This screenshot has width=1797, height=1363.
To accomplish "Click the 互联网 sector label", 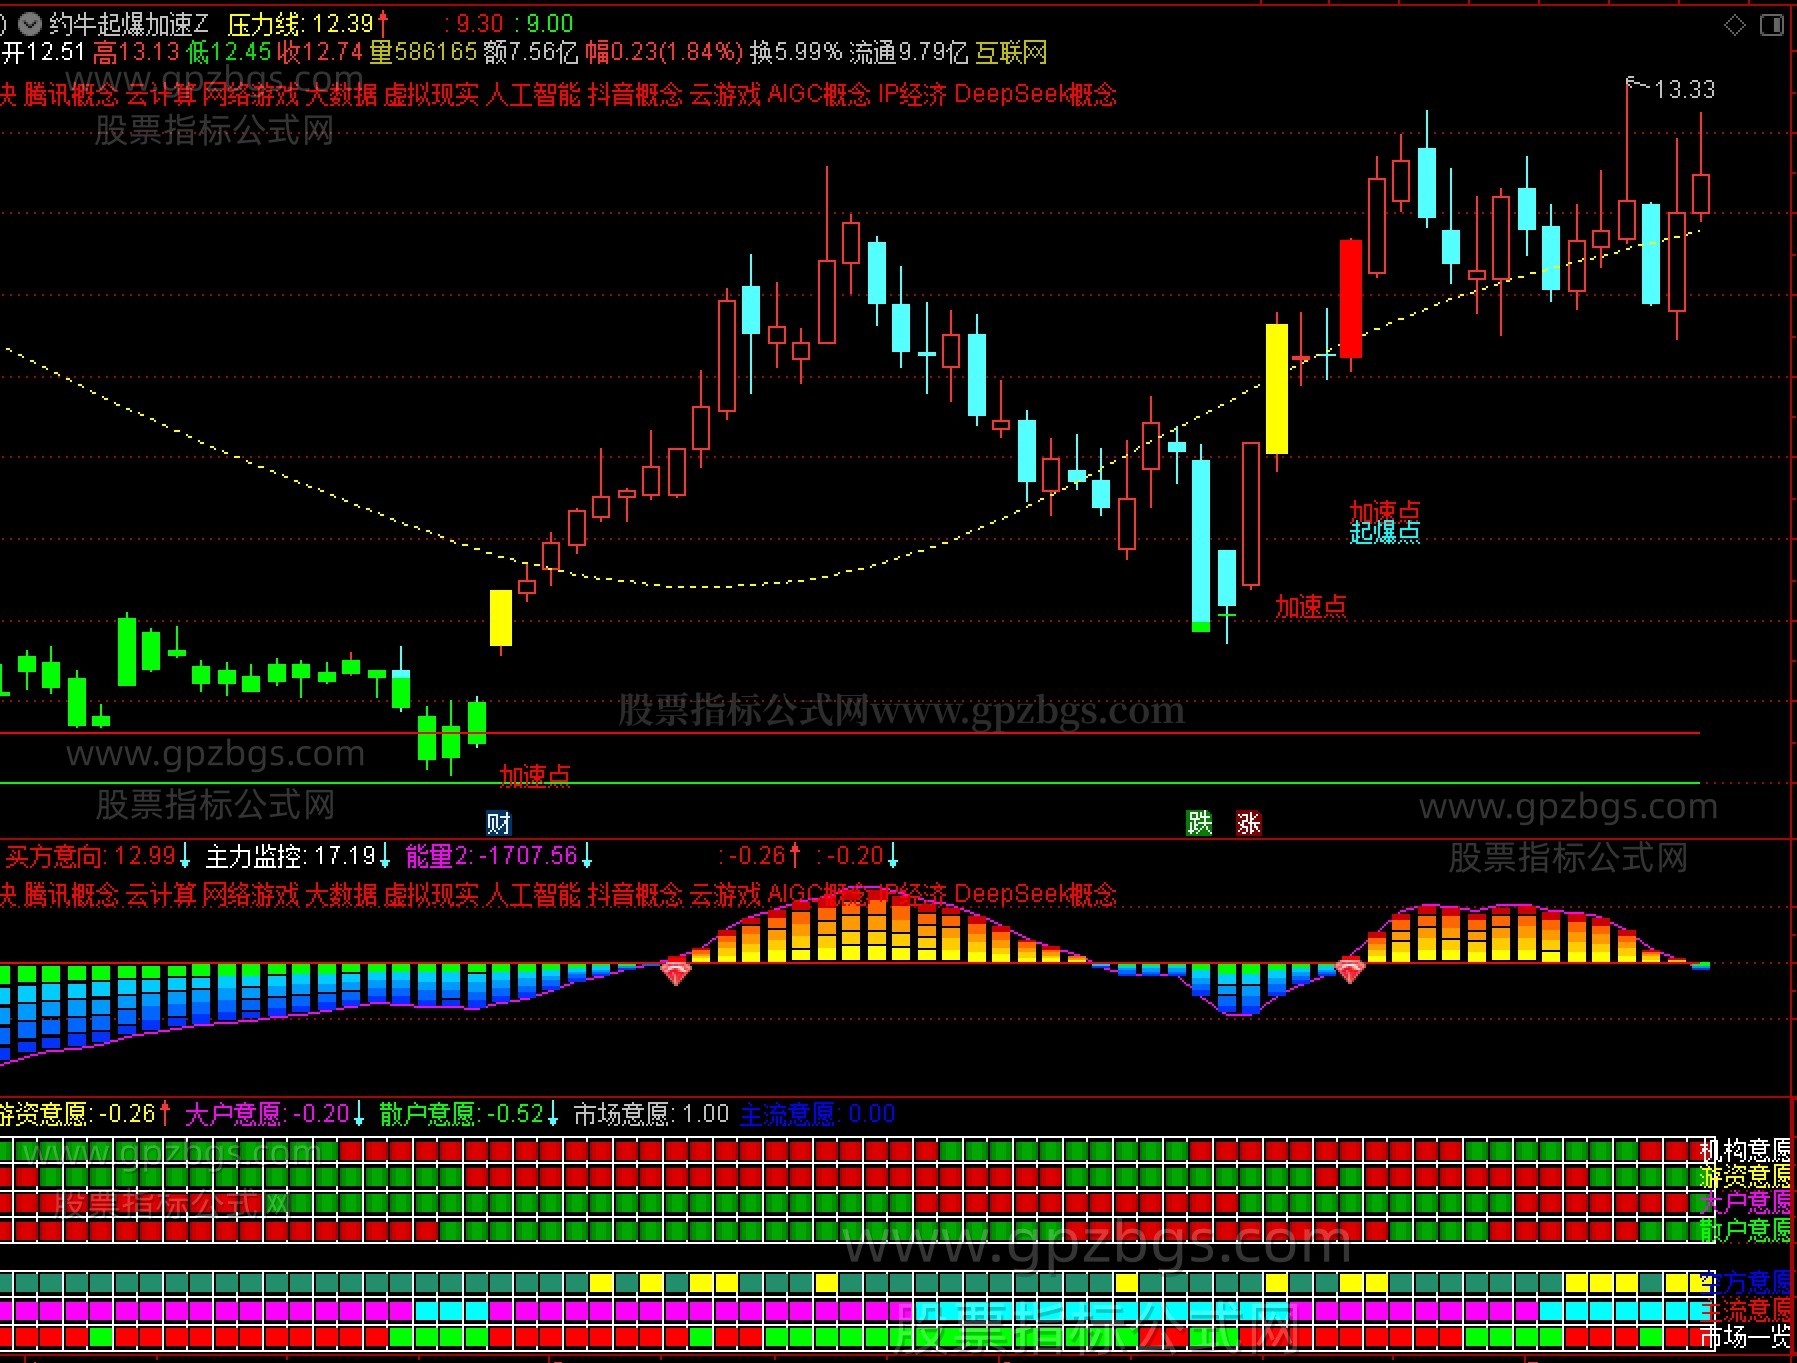I will [1011, 52].
